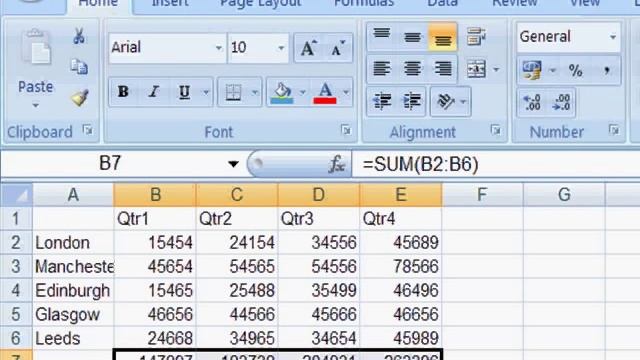Switch to the Insert tab
This screenshot has width=640, height=360.
tap(170, 4)
